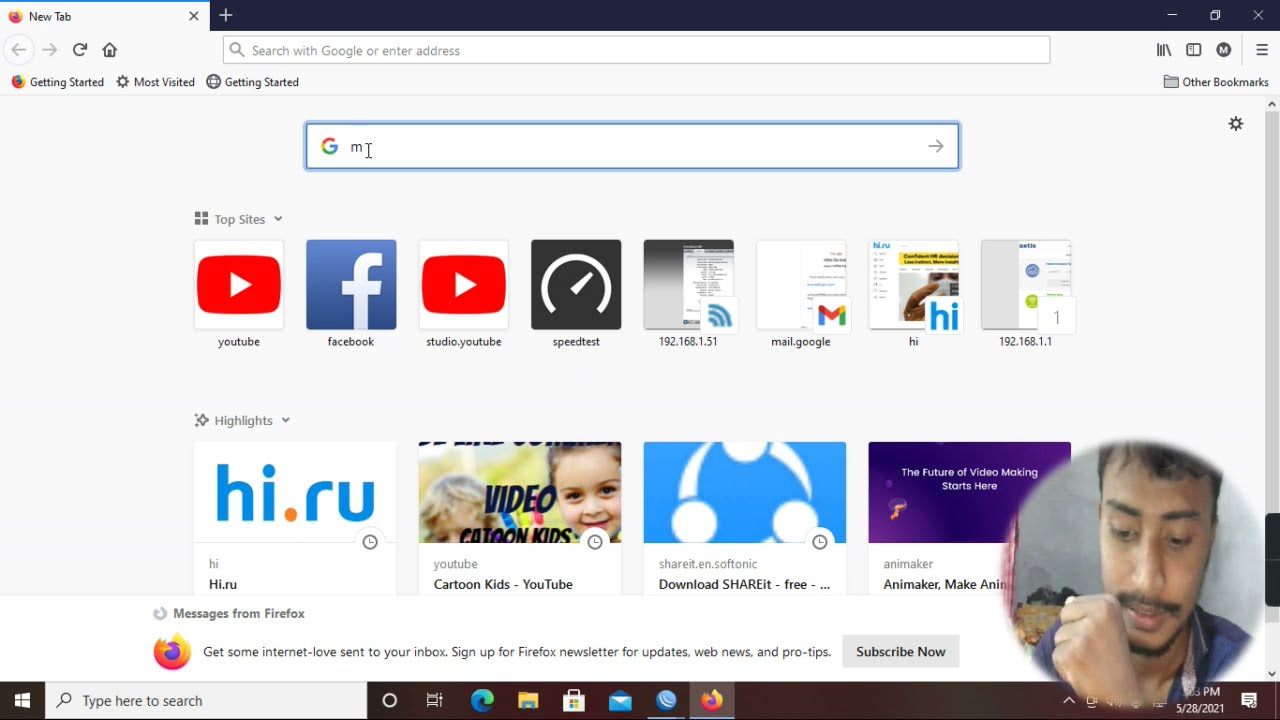
Task: Click inside the Google search box
Action: [632, 147]
